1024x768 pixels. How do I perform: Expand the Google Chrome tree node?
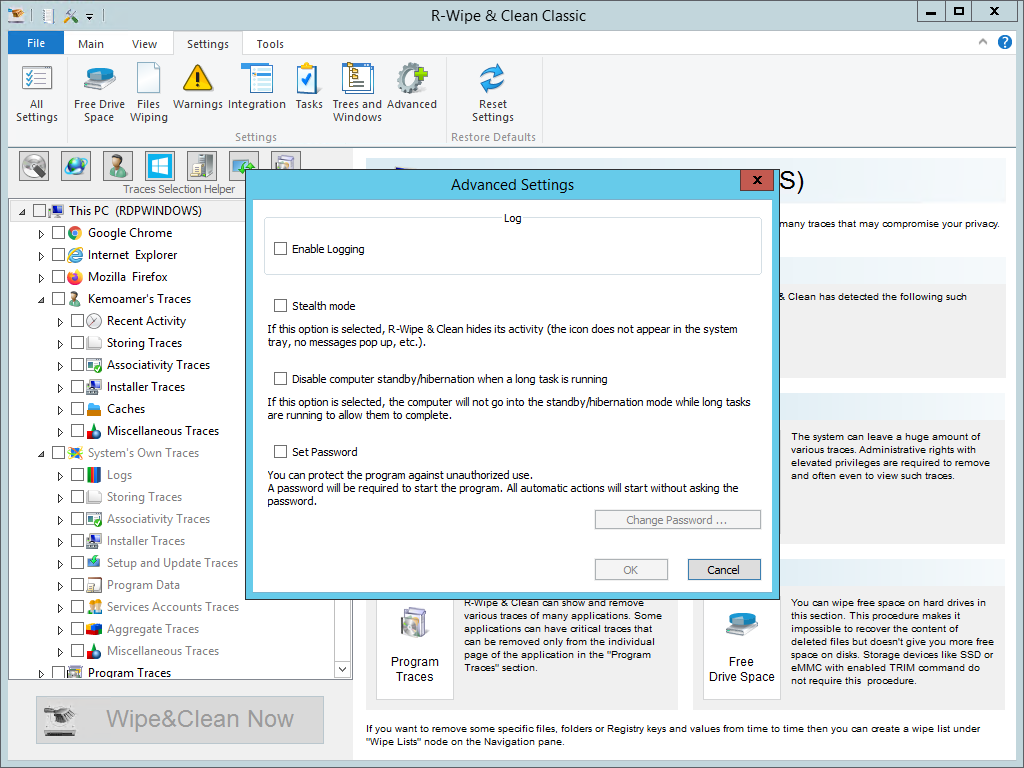point(41,234)
